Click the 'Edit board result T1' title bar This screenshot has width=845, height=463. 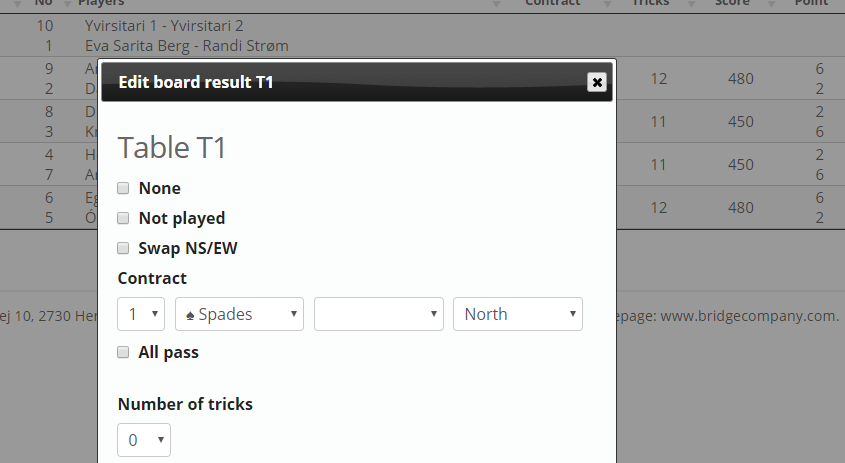[300, 82]
